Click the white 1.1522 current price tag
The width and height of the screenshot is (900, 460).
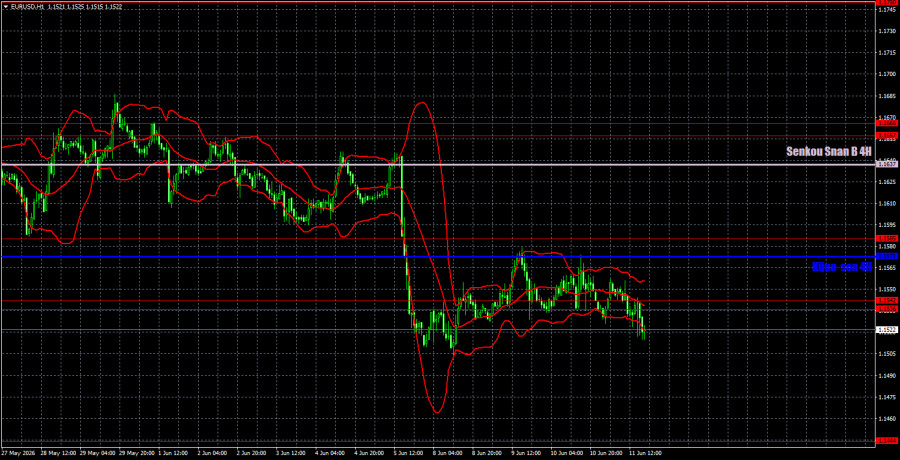point(887,330)
